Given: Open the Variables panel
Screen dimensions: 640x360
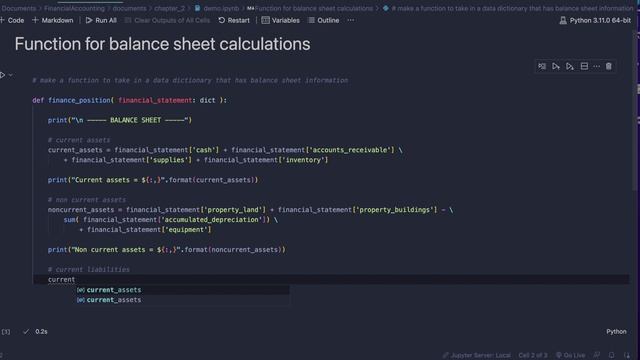Looking at the screenshot, I should (280, 20).
